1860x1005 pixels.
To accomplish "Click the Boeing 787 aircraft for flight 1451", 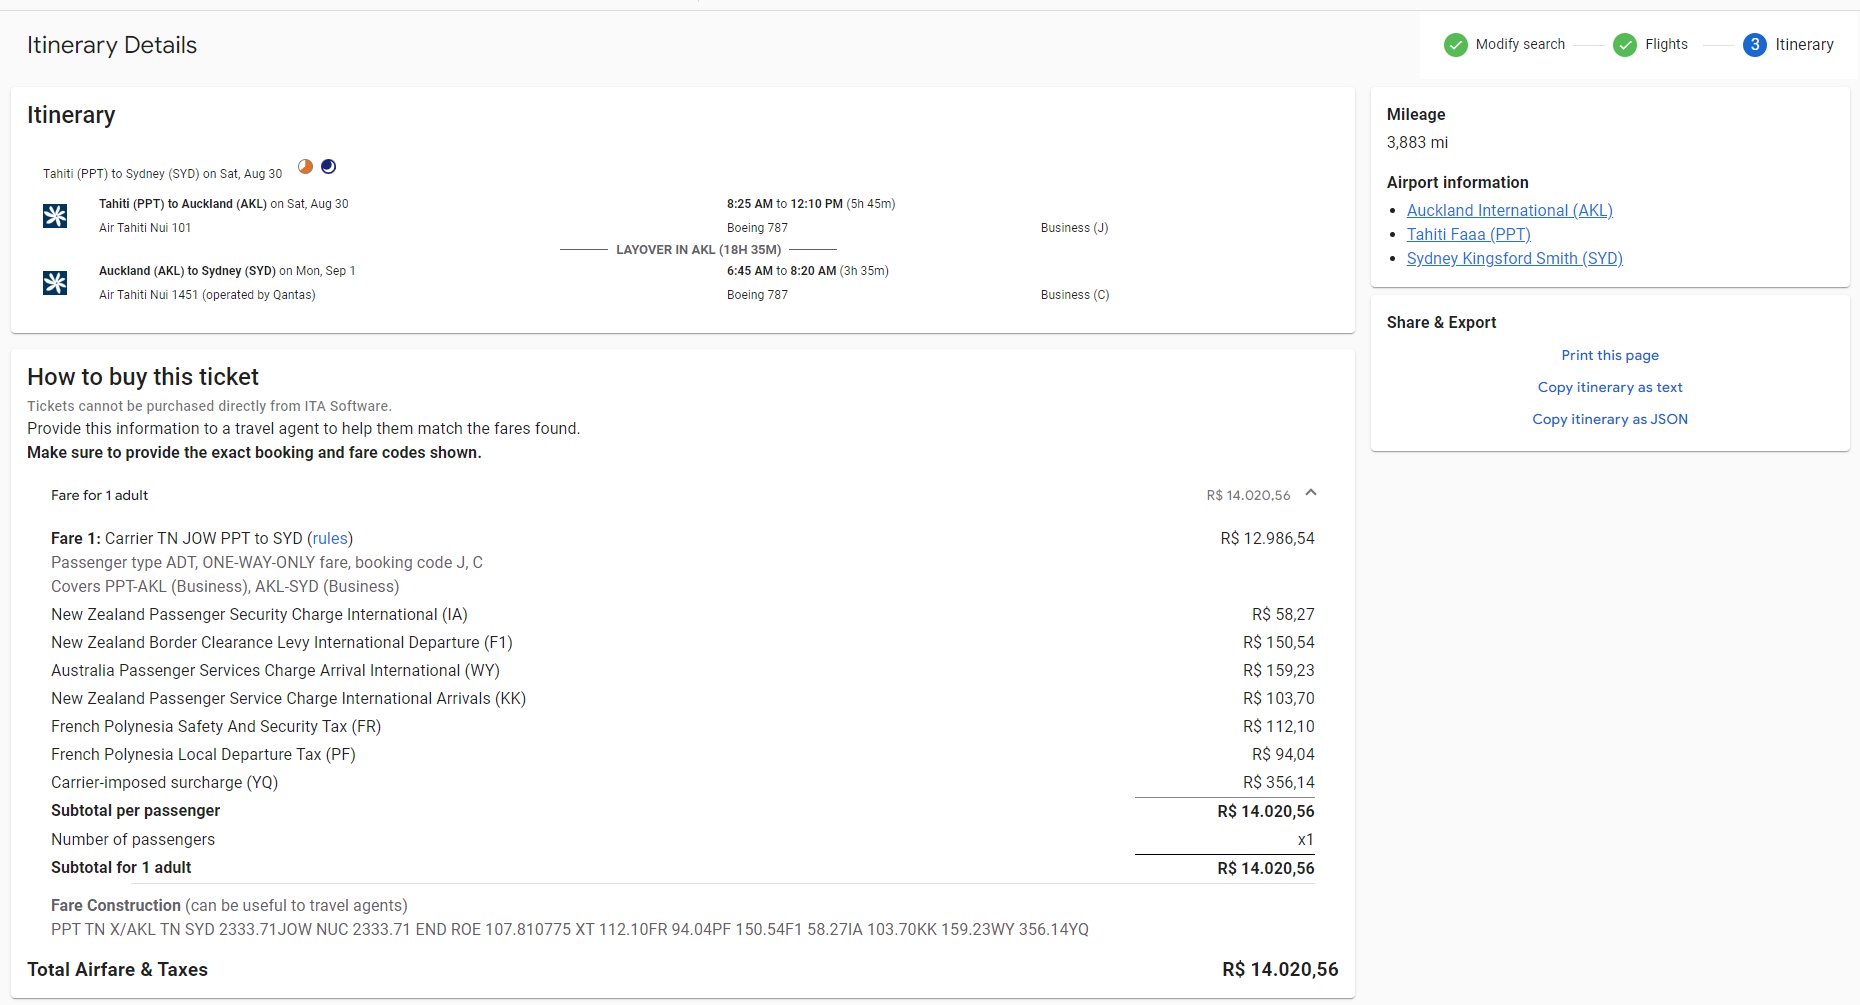I will pos(757,295).
